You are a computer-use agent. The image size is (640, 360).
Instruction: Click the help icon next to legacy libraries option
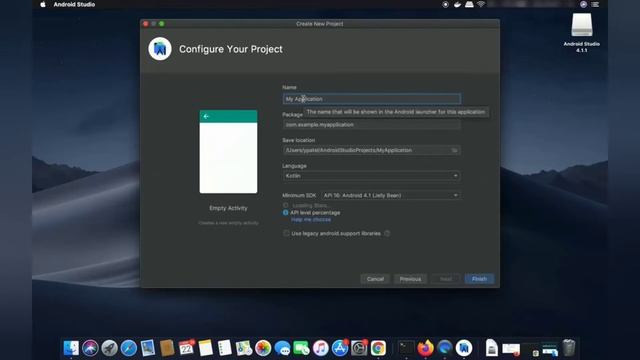coord(387,233)
